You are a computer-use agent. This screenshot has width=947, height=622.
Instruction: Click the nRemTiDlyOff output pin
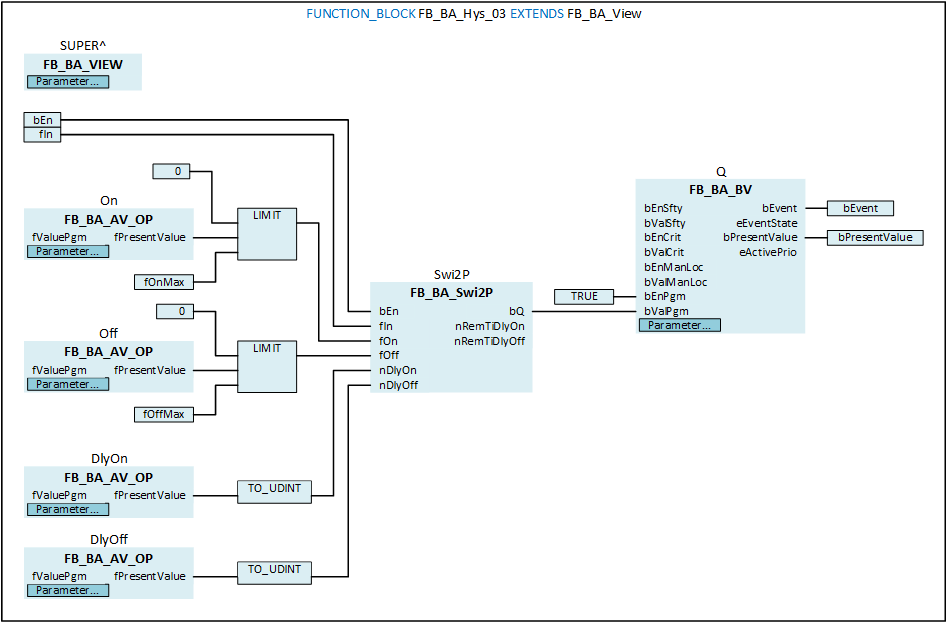[x=490, y=341]
